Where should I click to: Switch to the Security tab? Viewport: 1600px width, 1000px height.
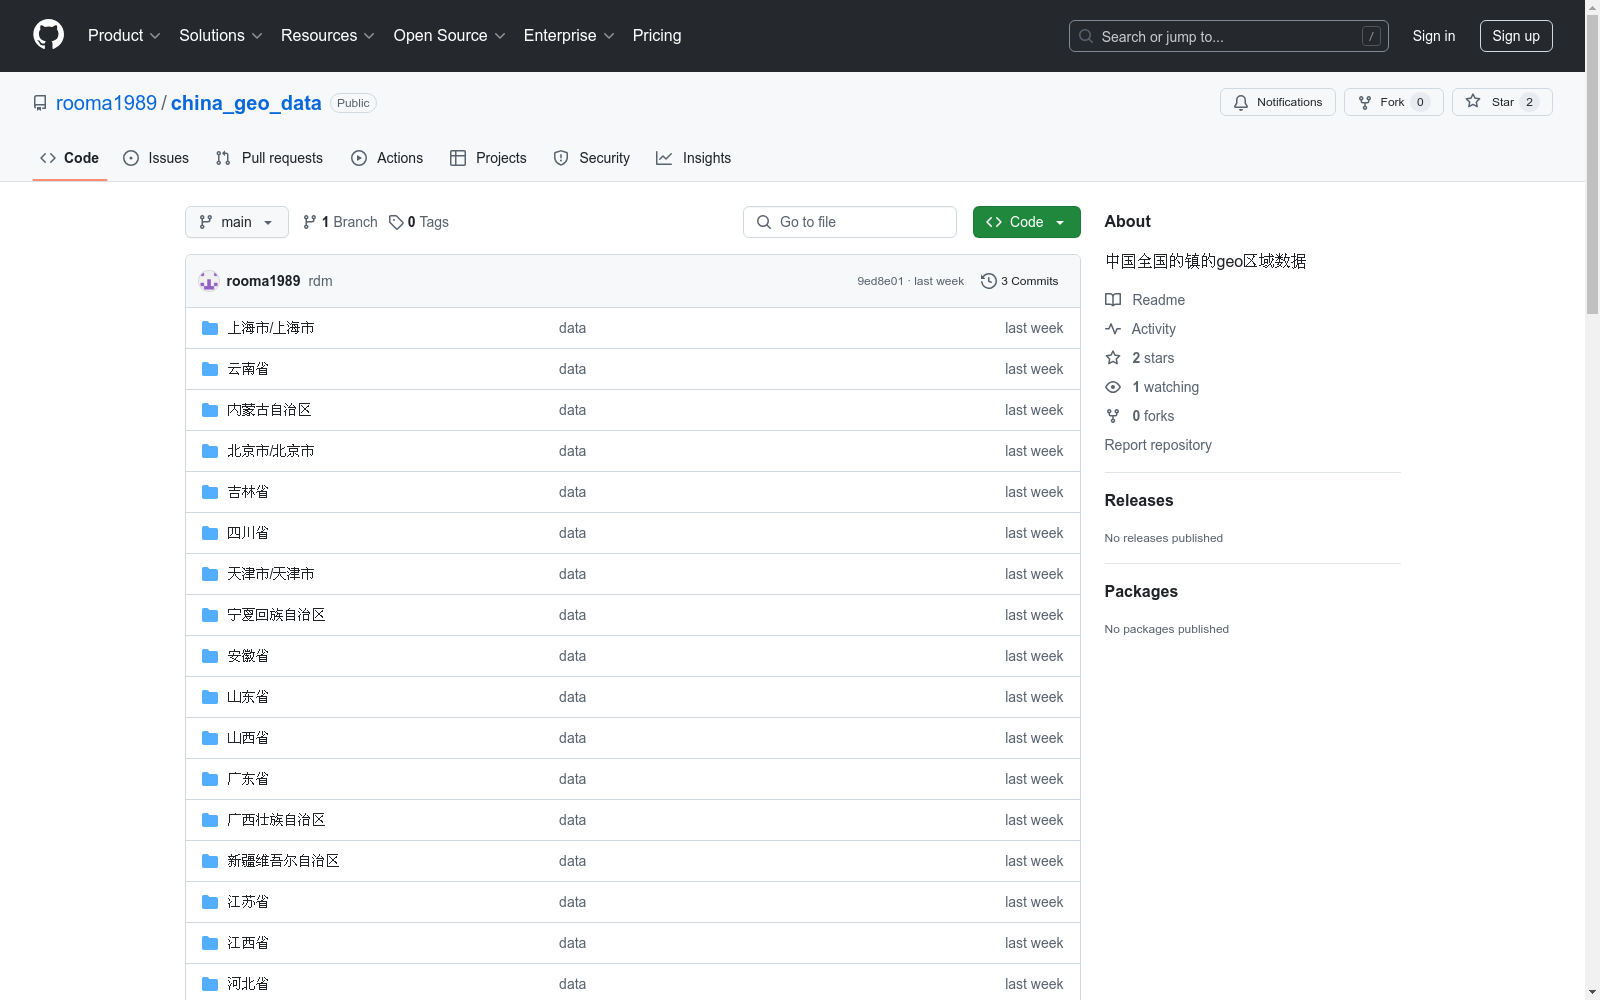pos(592,158)
